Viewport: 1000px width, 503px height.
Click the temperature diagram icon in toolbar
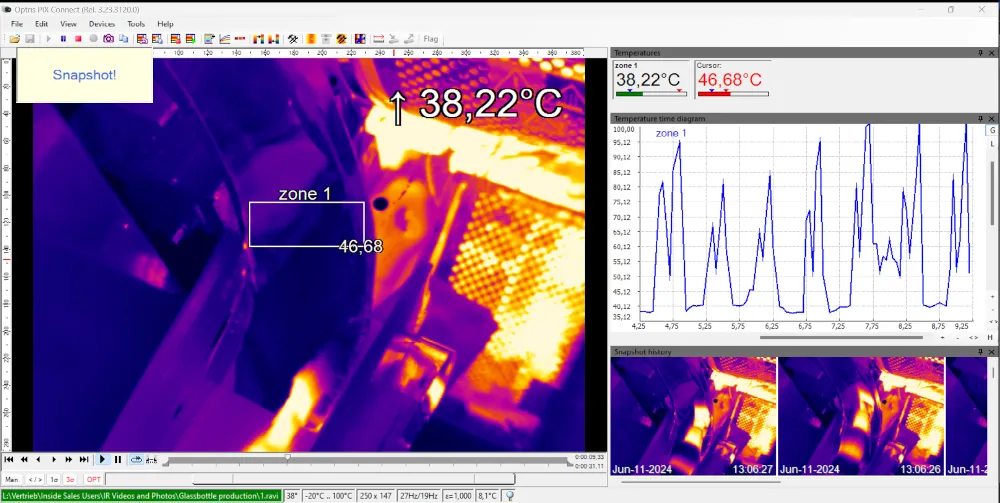click(x=225, y=39)
